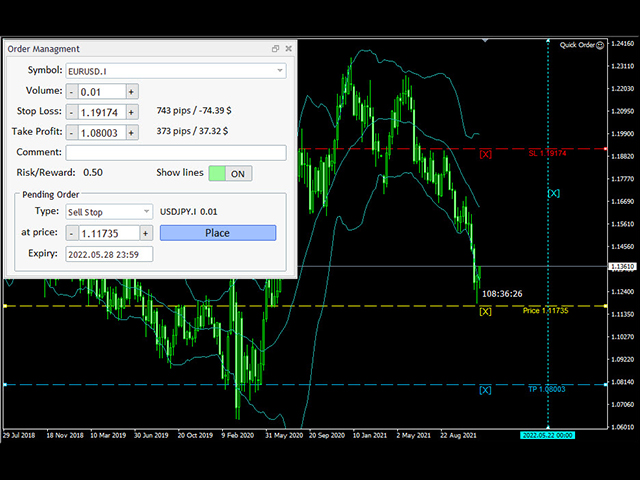Click the SL 1.19174 line label

tap(548, 153)
